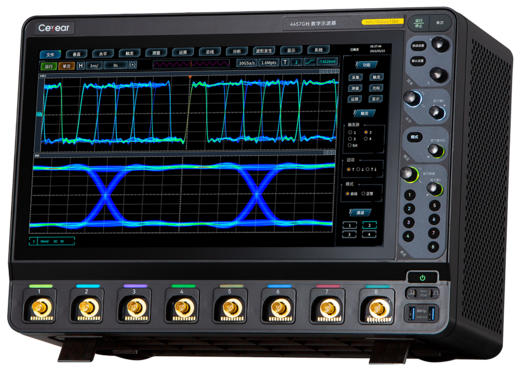This screenshot has height=372, width=520.
Task: Click the hardware 模式 mode key
Action: point(414,137)
